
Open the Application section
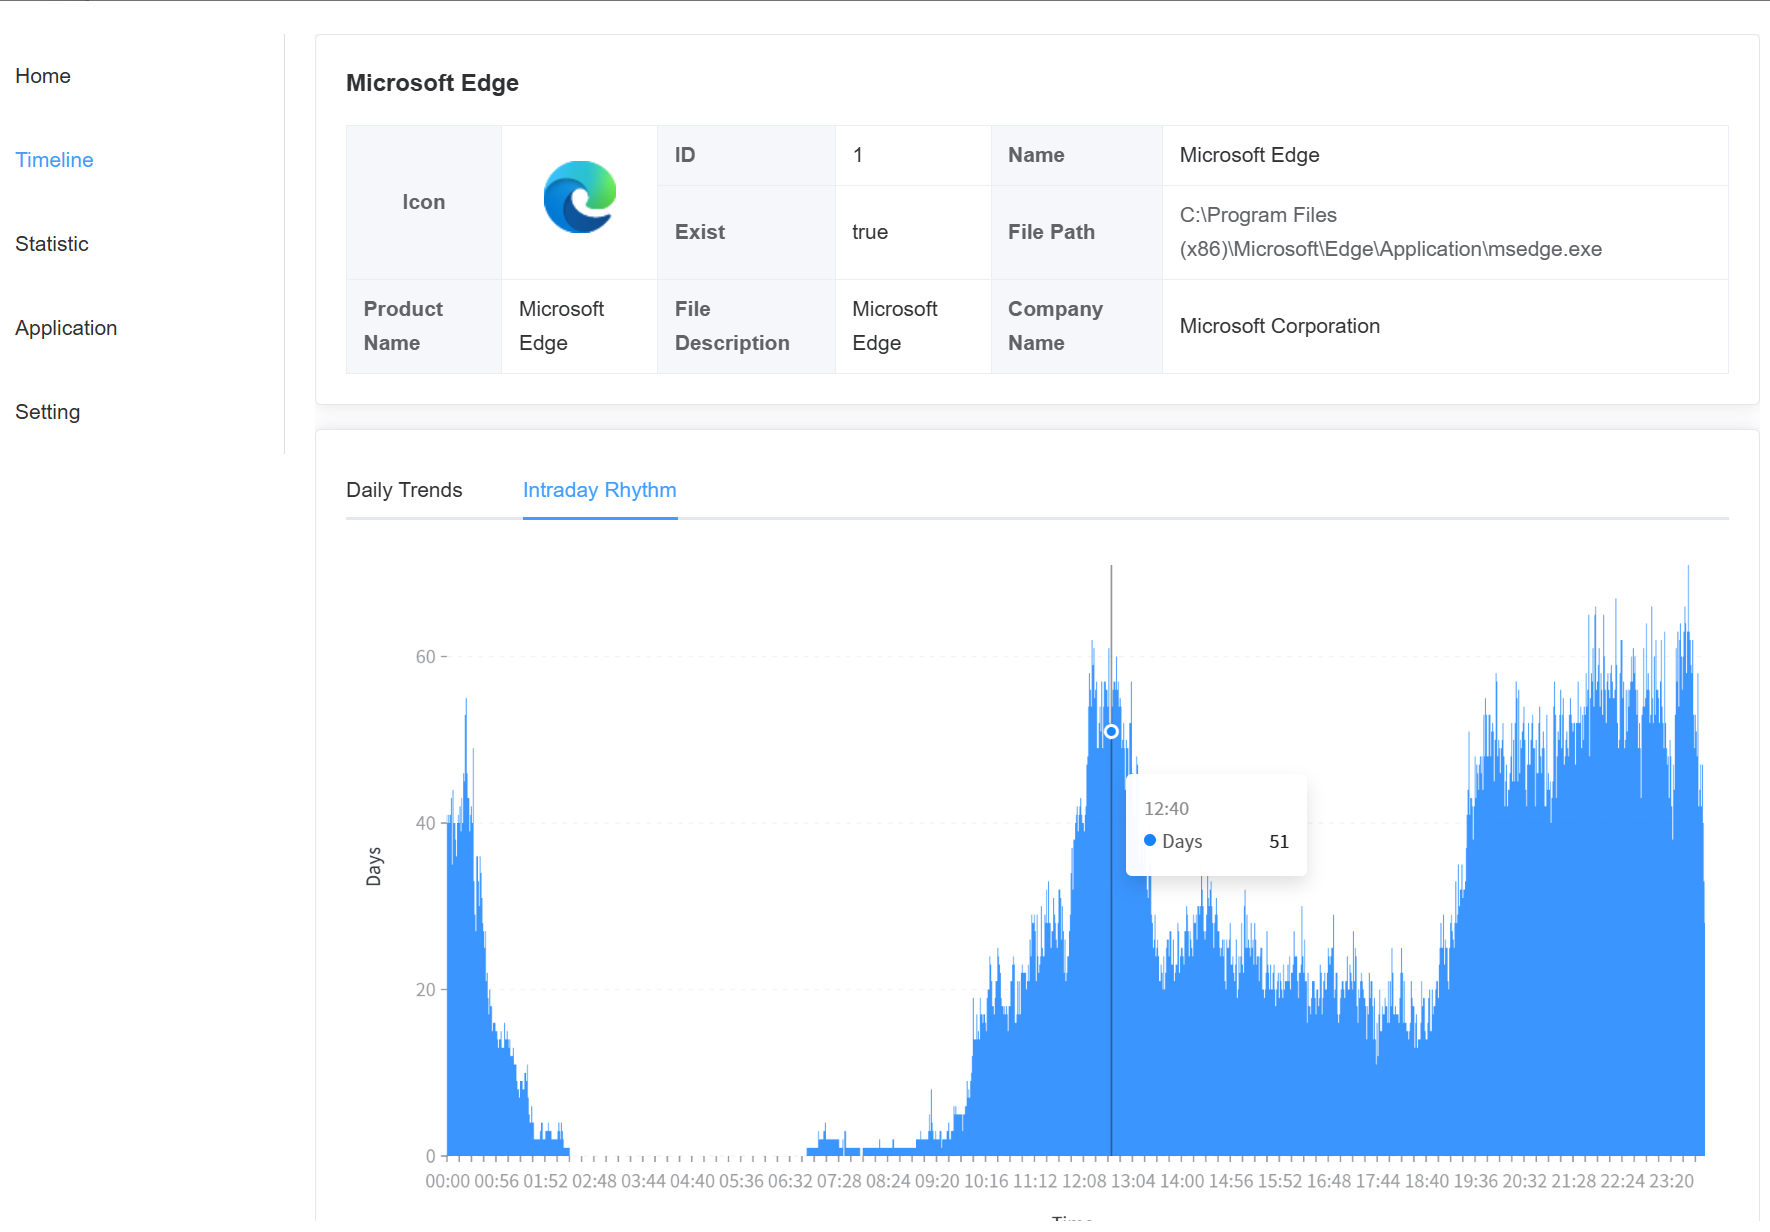[x=66, y=328]
